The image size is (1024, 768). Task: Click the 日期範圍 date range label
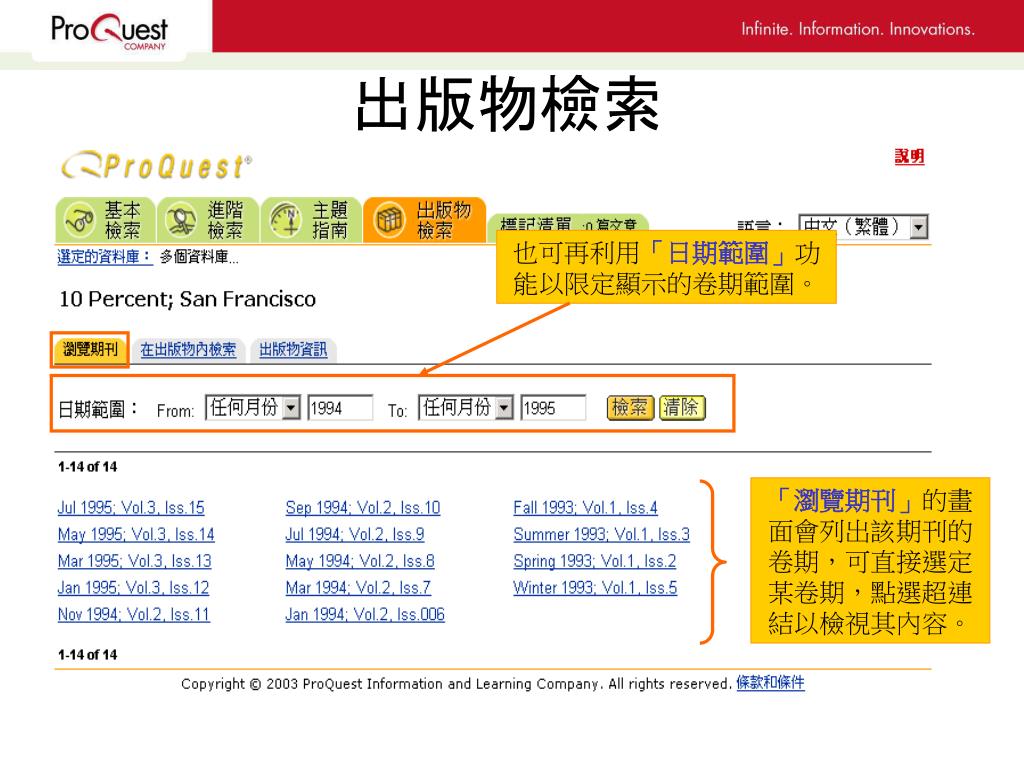pos(98,409)
